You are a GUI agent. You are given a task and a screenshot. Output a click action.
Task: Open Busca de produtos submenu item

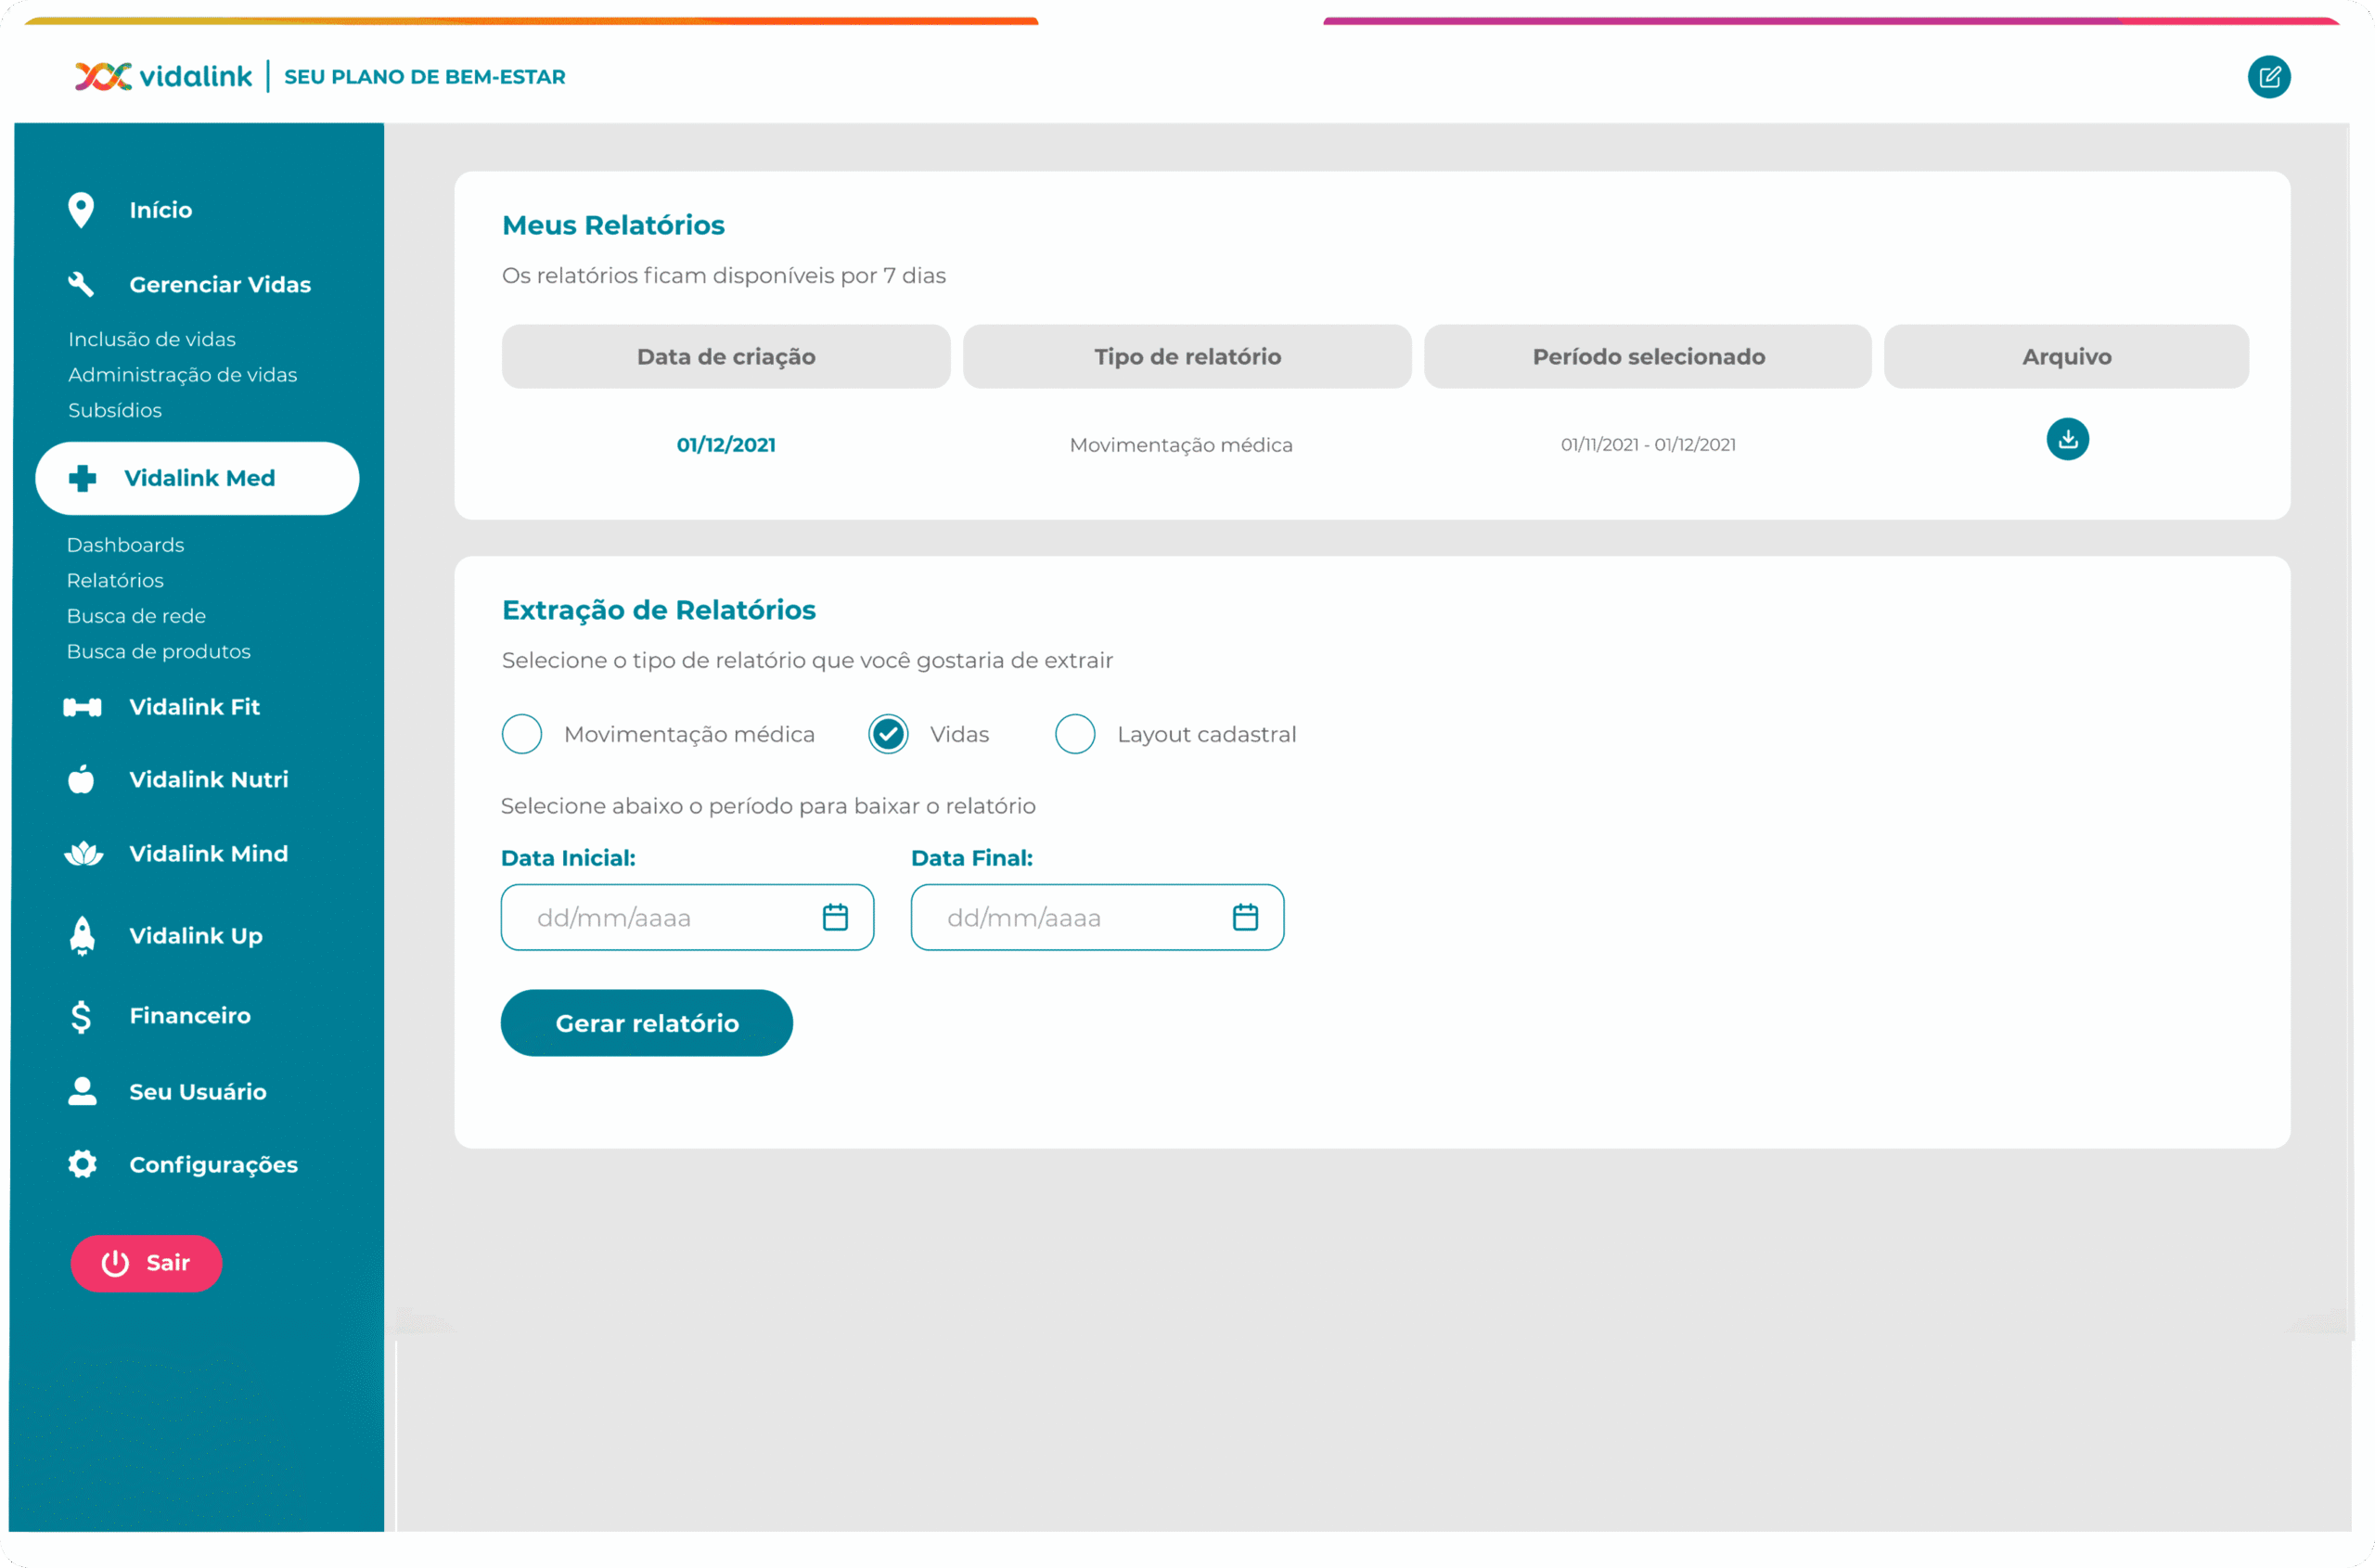coord(158,652)
